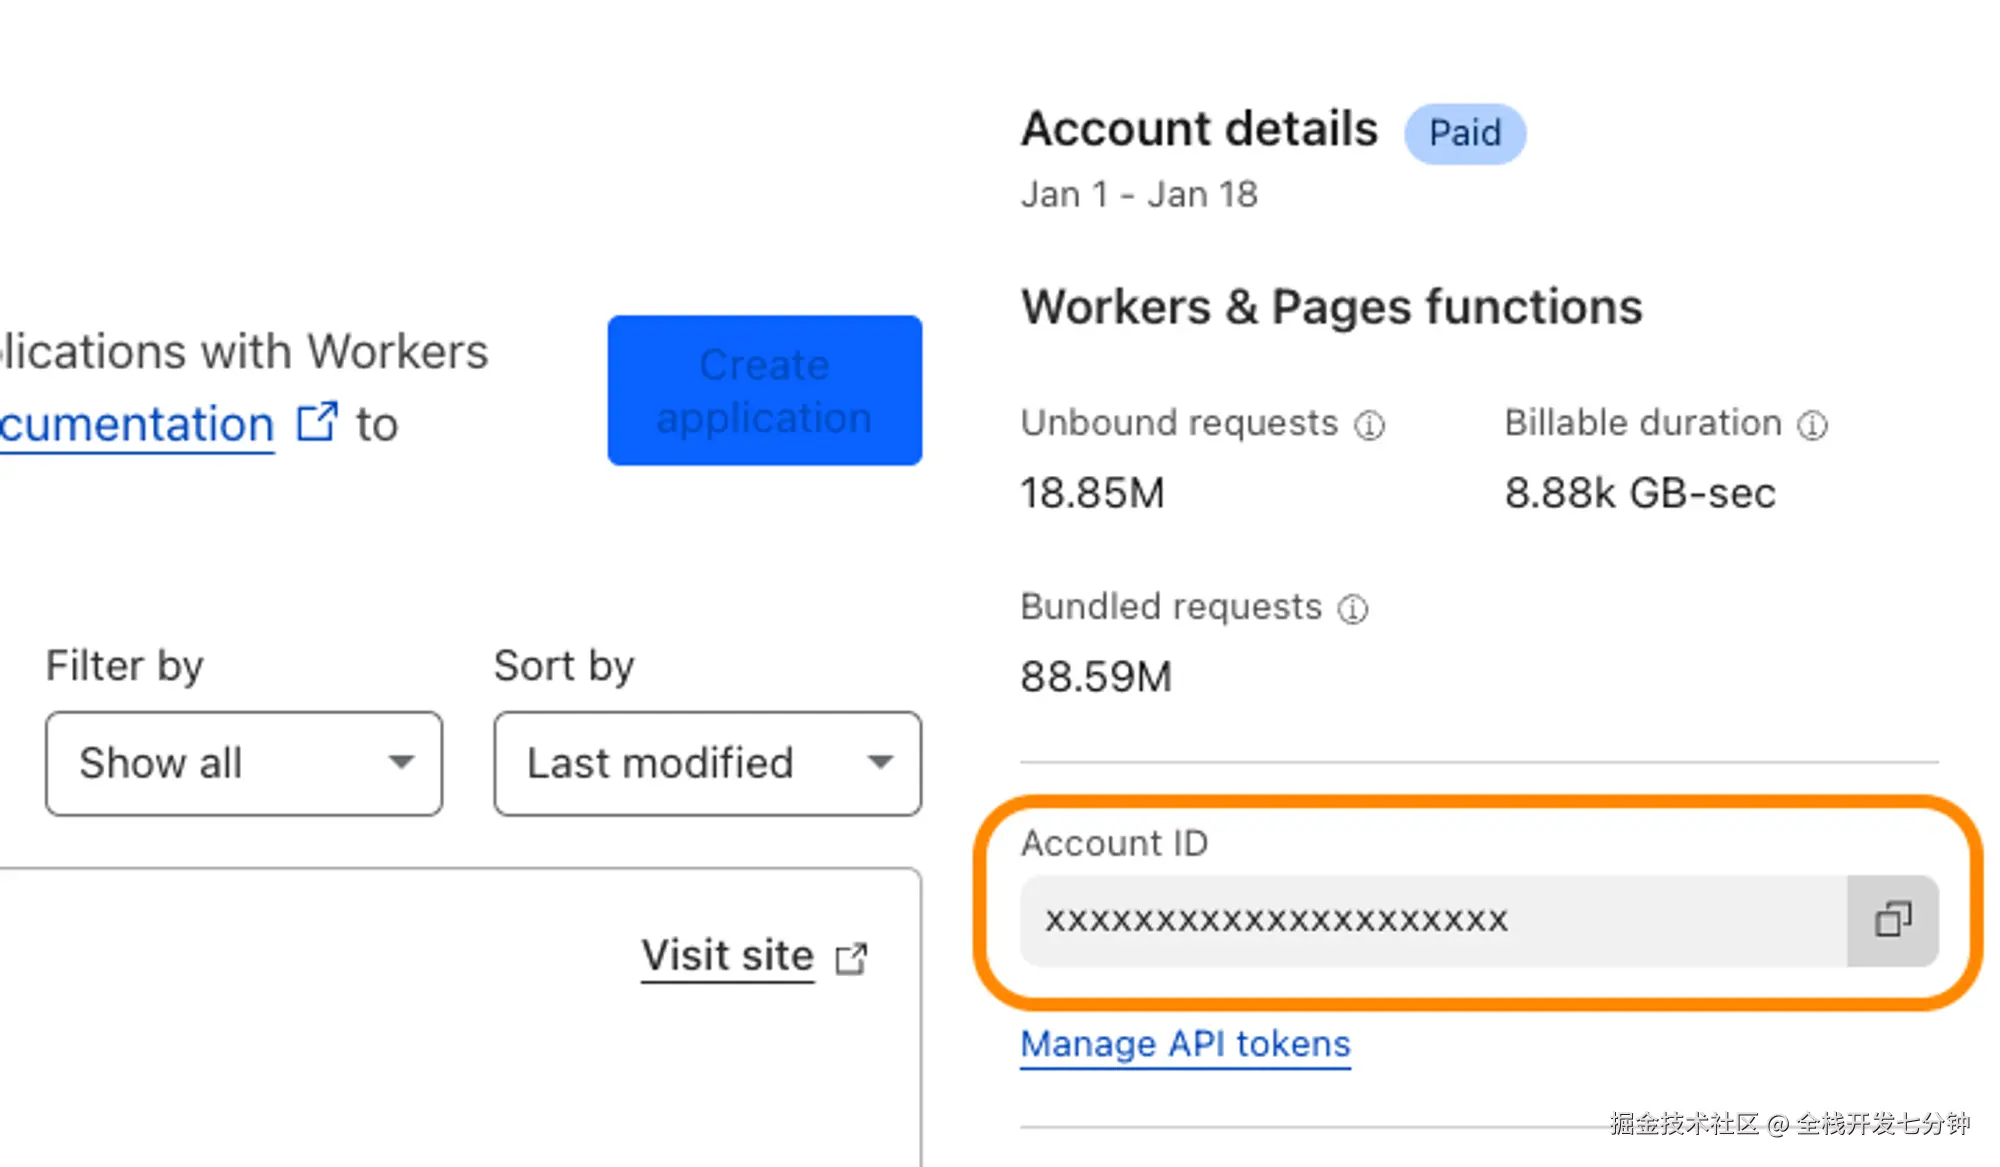The image size is (2000, 1167).
Task: Click external icon next to Visit site
Action: point(851,958)
